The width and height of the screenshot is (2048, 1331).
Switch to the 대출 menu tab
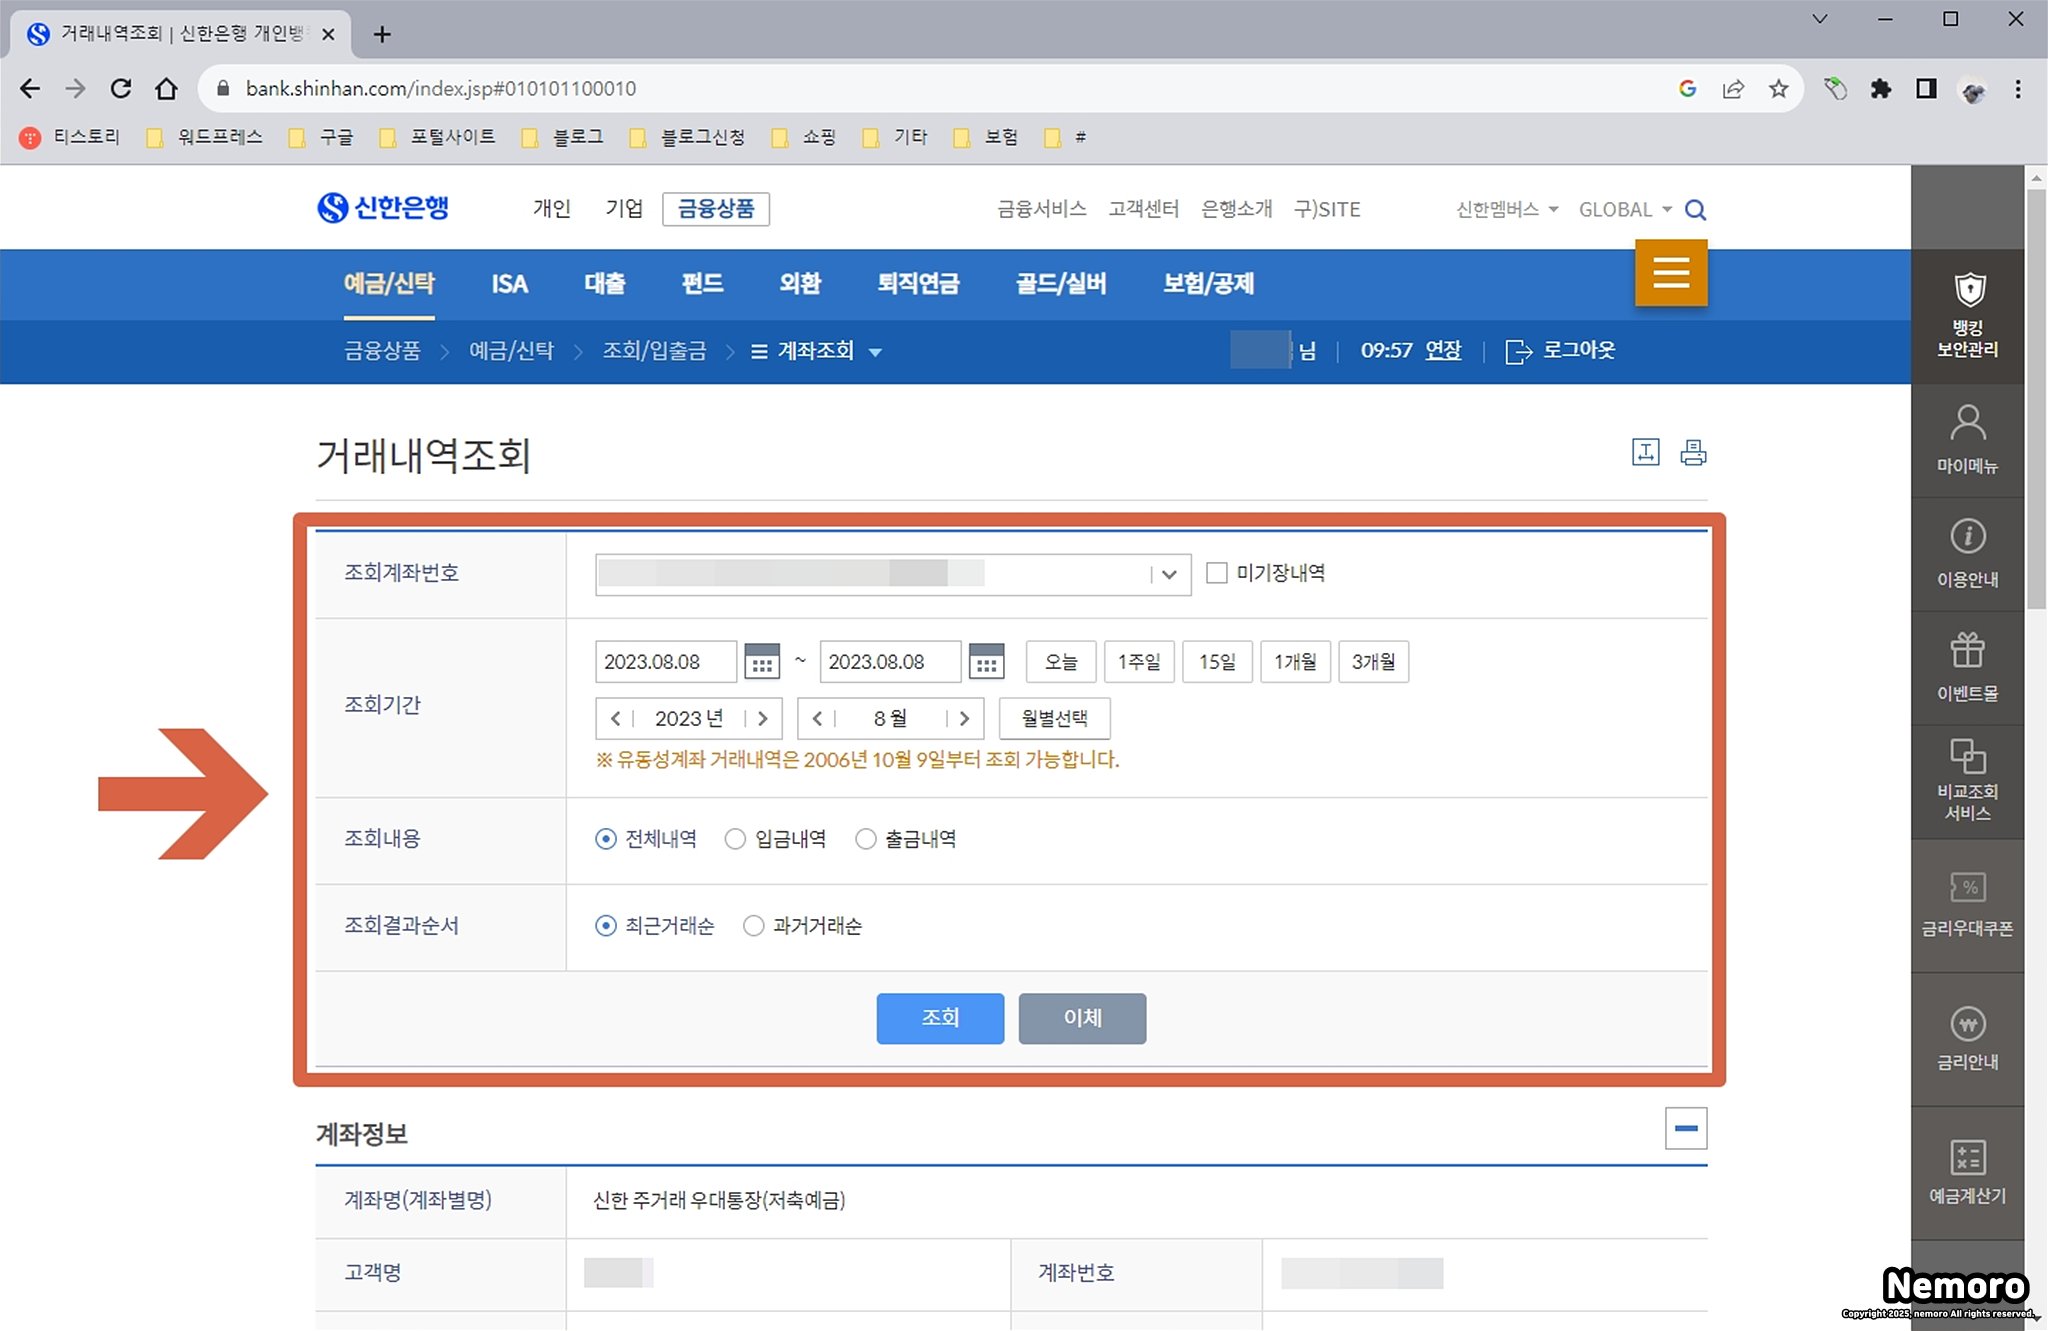605,284
